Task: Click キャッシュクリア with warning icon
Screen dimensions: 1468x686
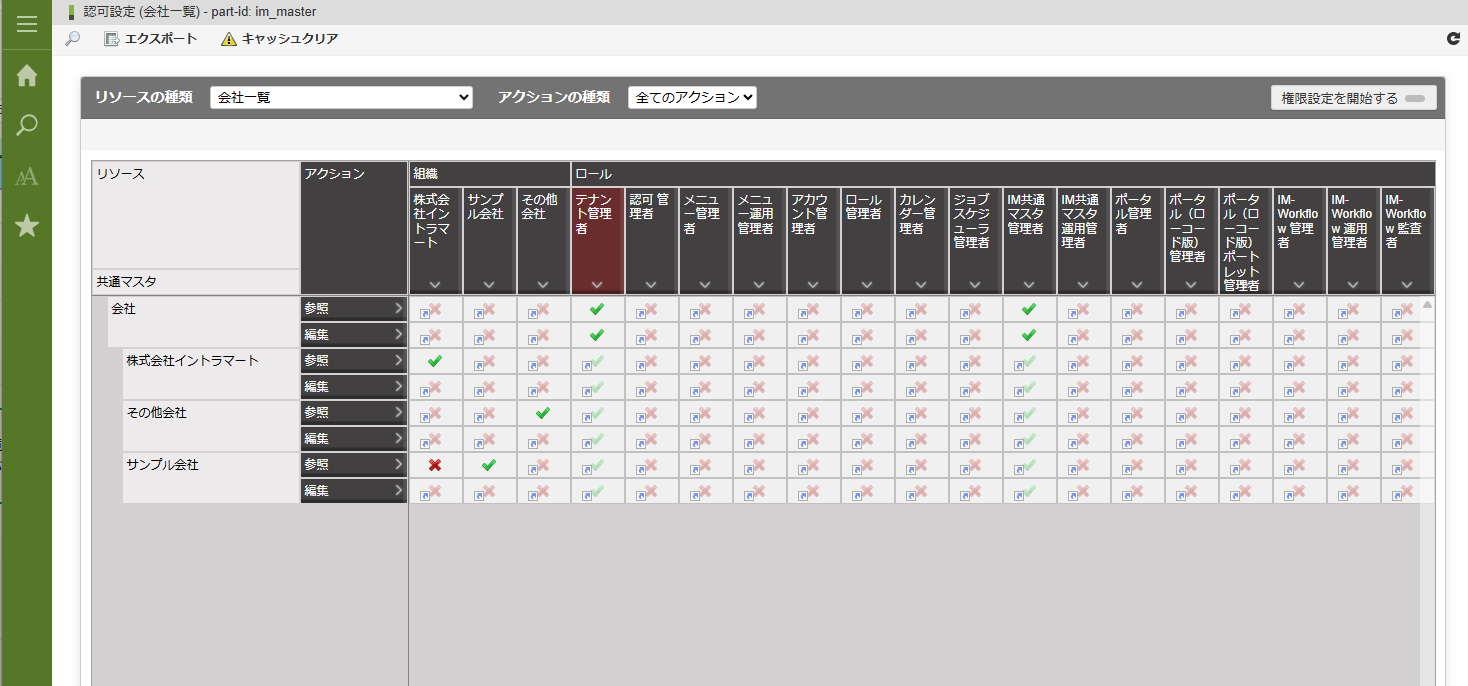Action: tap(279, 39)
